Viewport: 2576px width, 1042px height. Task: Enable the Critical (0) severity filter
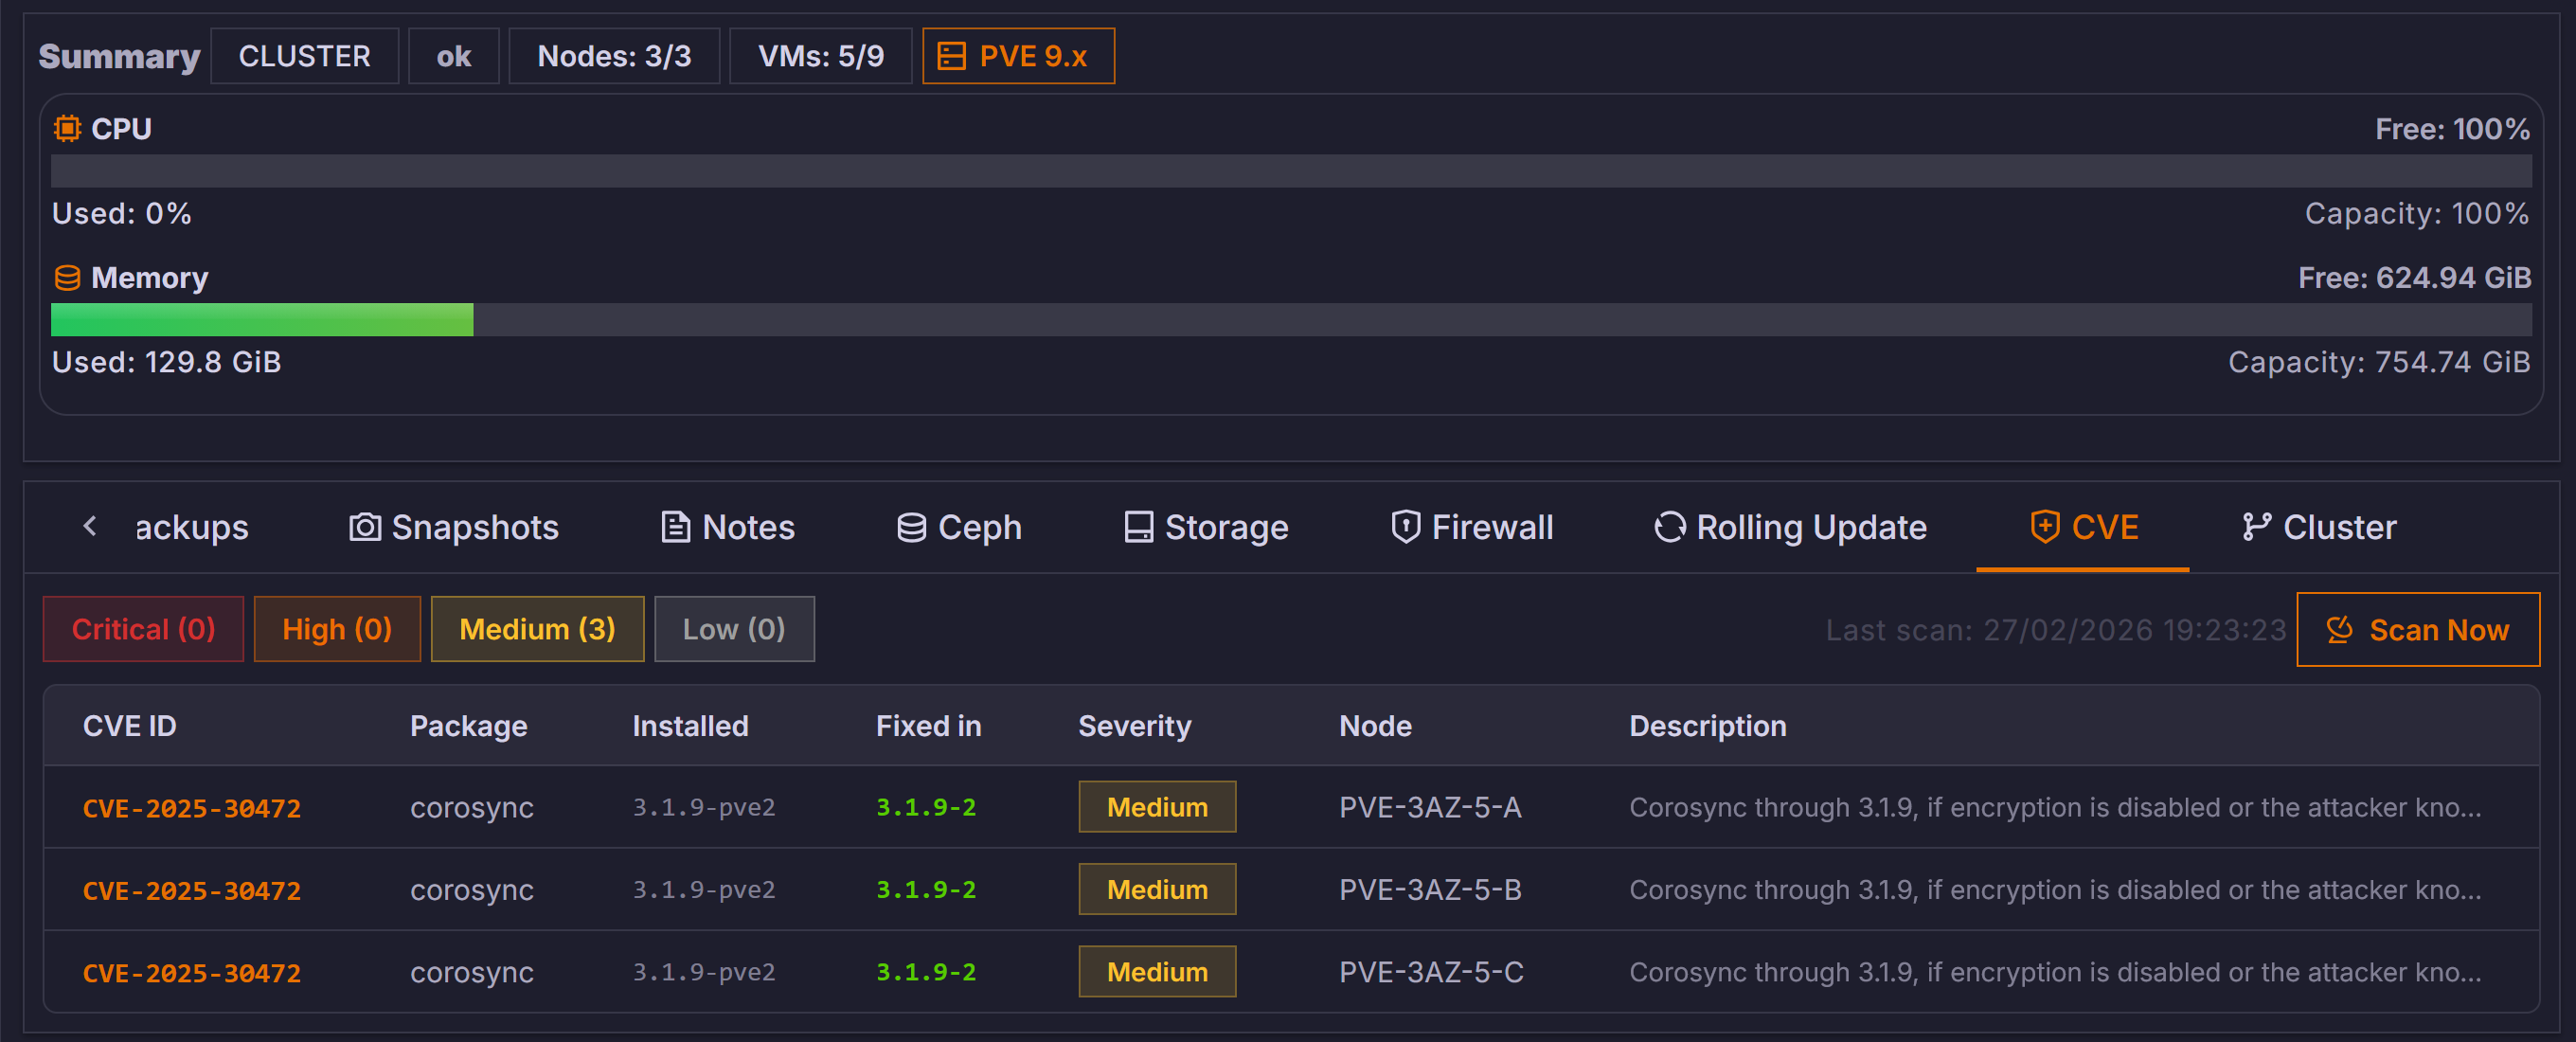pos(142,629)
